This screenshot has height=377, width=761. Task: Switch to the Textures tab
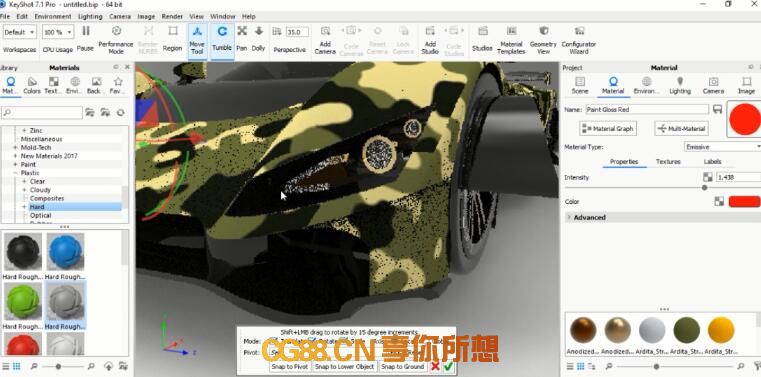click(668, 162)
